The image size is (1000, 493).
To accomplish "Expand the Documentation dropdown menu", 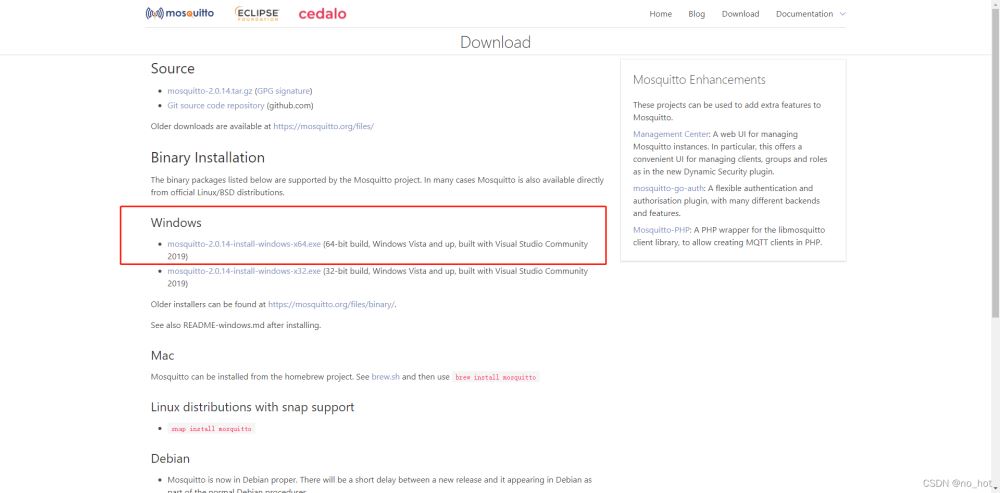I will [x=810, y=14].
